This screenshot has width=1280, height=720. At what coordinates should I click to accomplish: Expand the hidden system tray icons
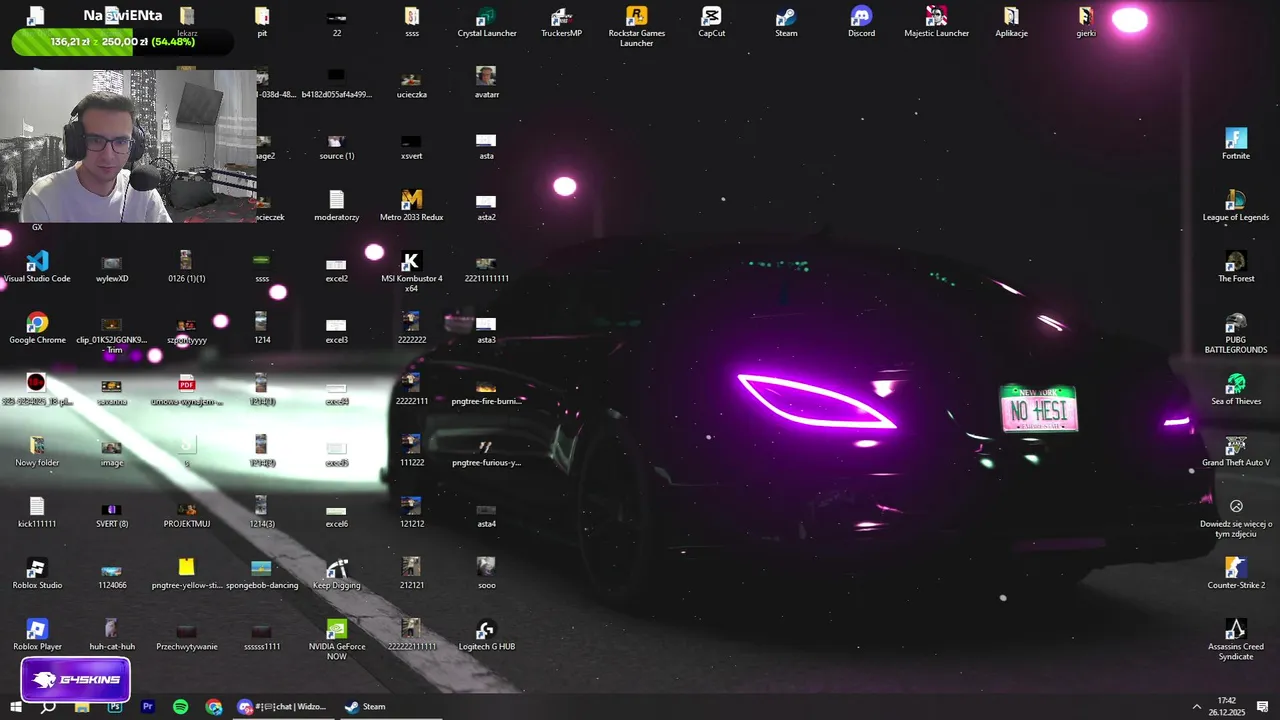click(1197, 707)
